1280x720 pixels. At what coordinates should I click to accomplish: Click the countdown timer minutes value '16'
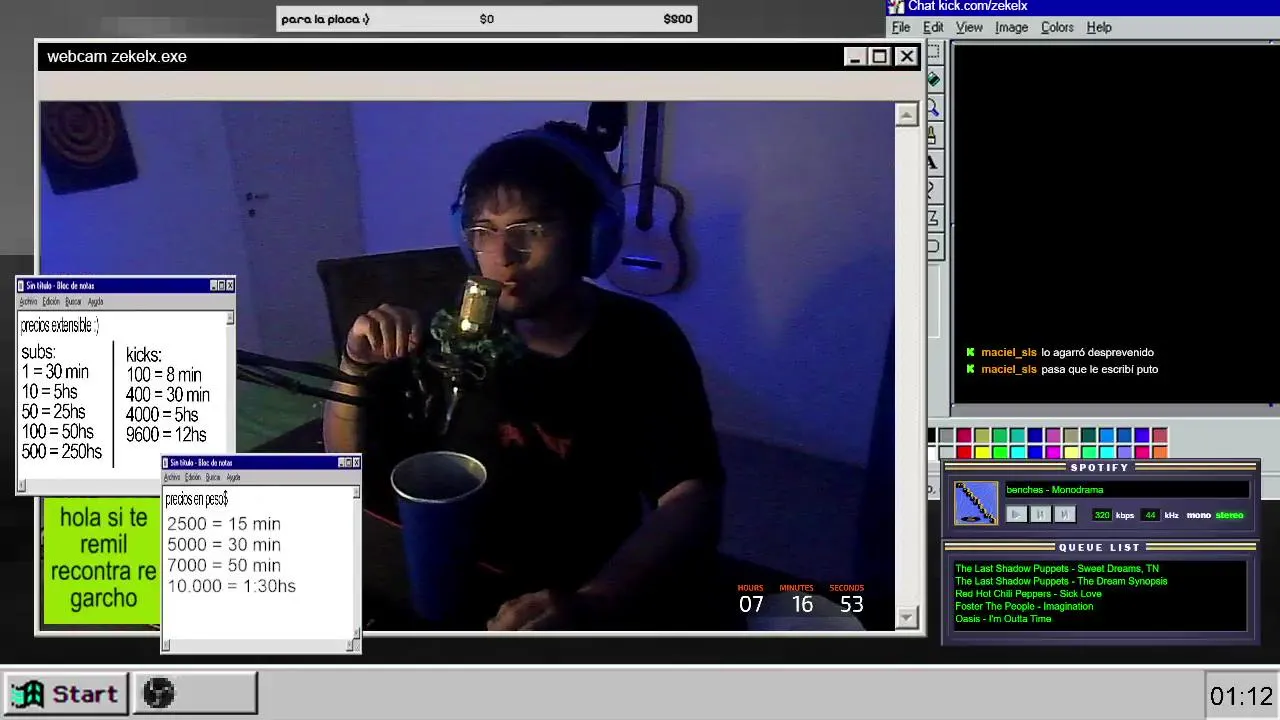[802, 604]
